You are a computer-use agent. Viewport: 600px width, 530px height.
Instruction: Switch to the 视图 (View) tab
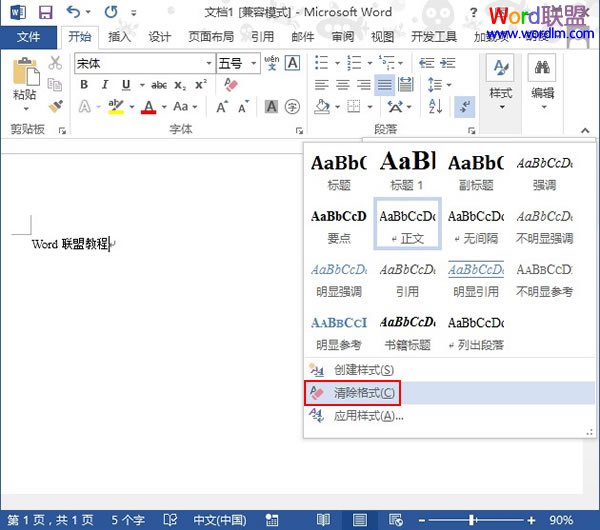[x=382, y=37]
